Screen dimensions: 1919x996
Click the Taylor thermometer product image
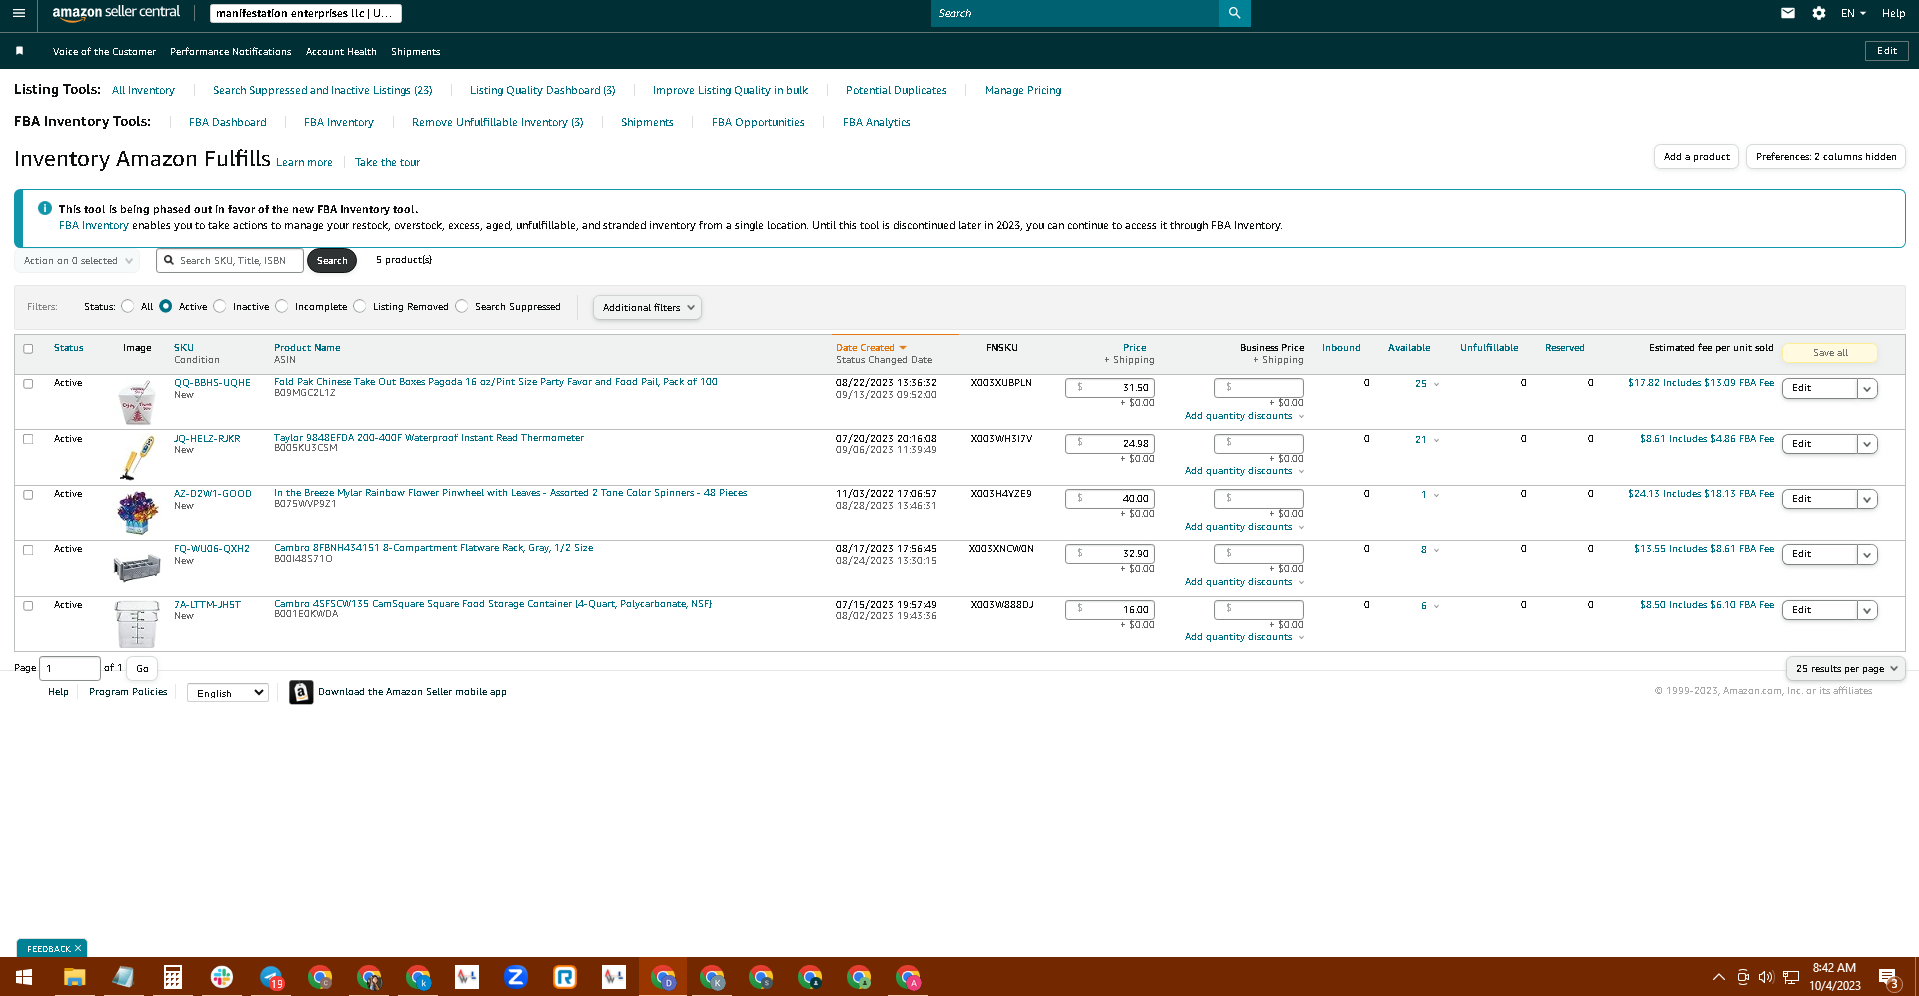(x=137, y=457)
